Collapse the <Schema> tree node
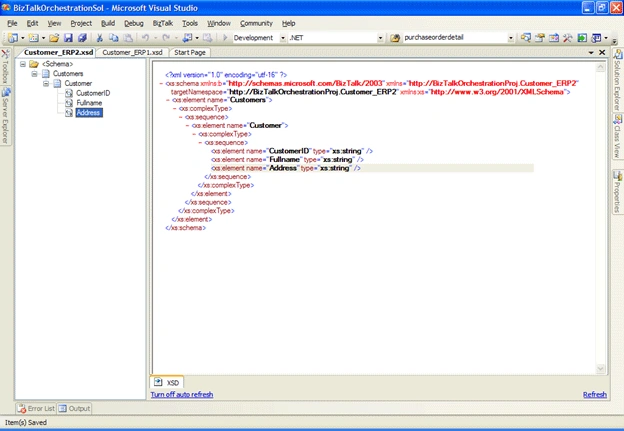Image resolution: width=624 pixels, height=431 pixels. pyautogui.click(x=23, y=64)
